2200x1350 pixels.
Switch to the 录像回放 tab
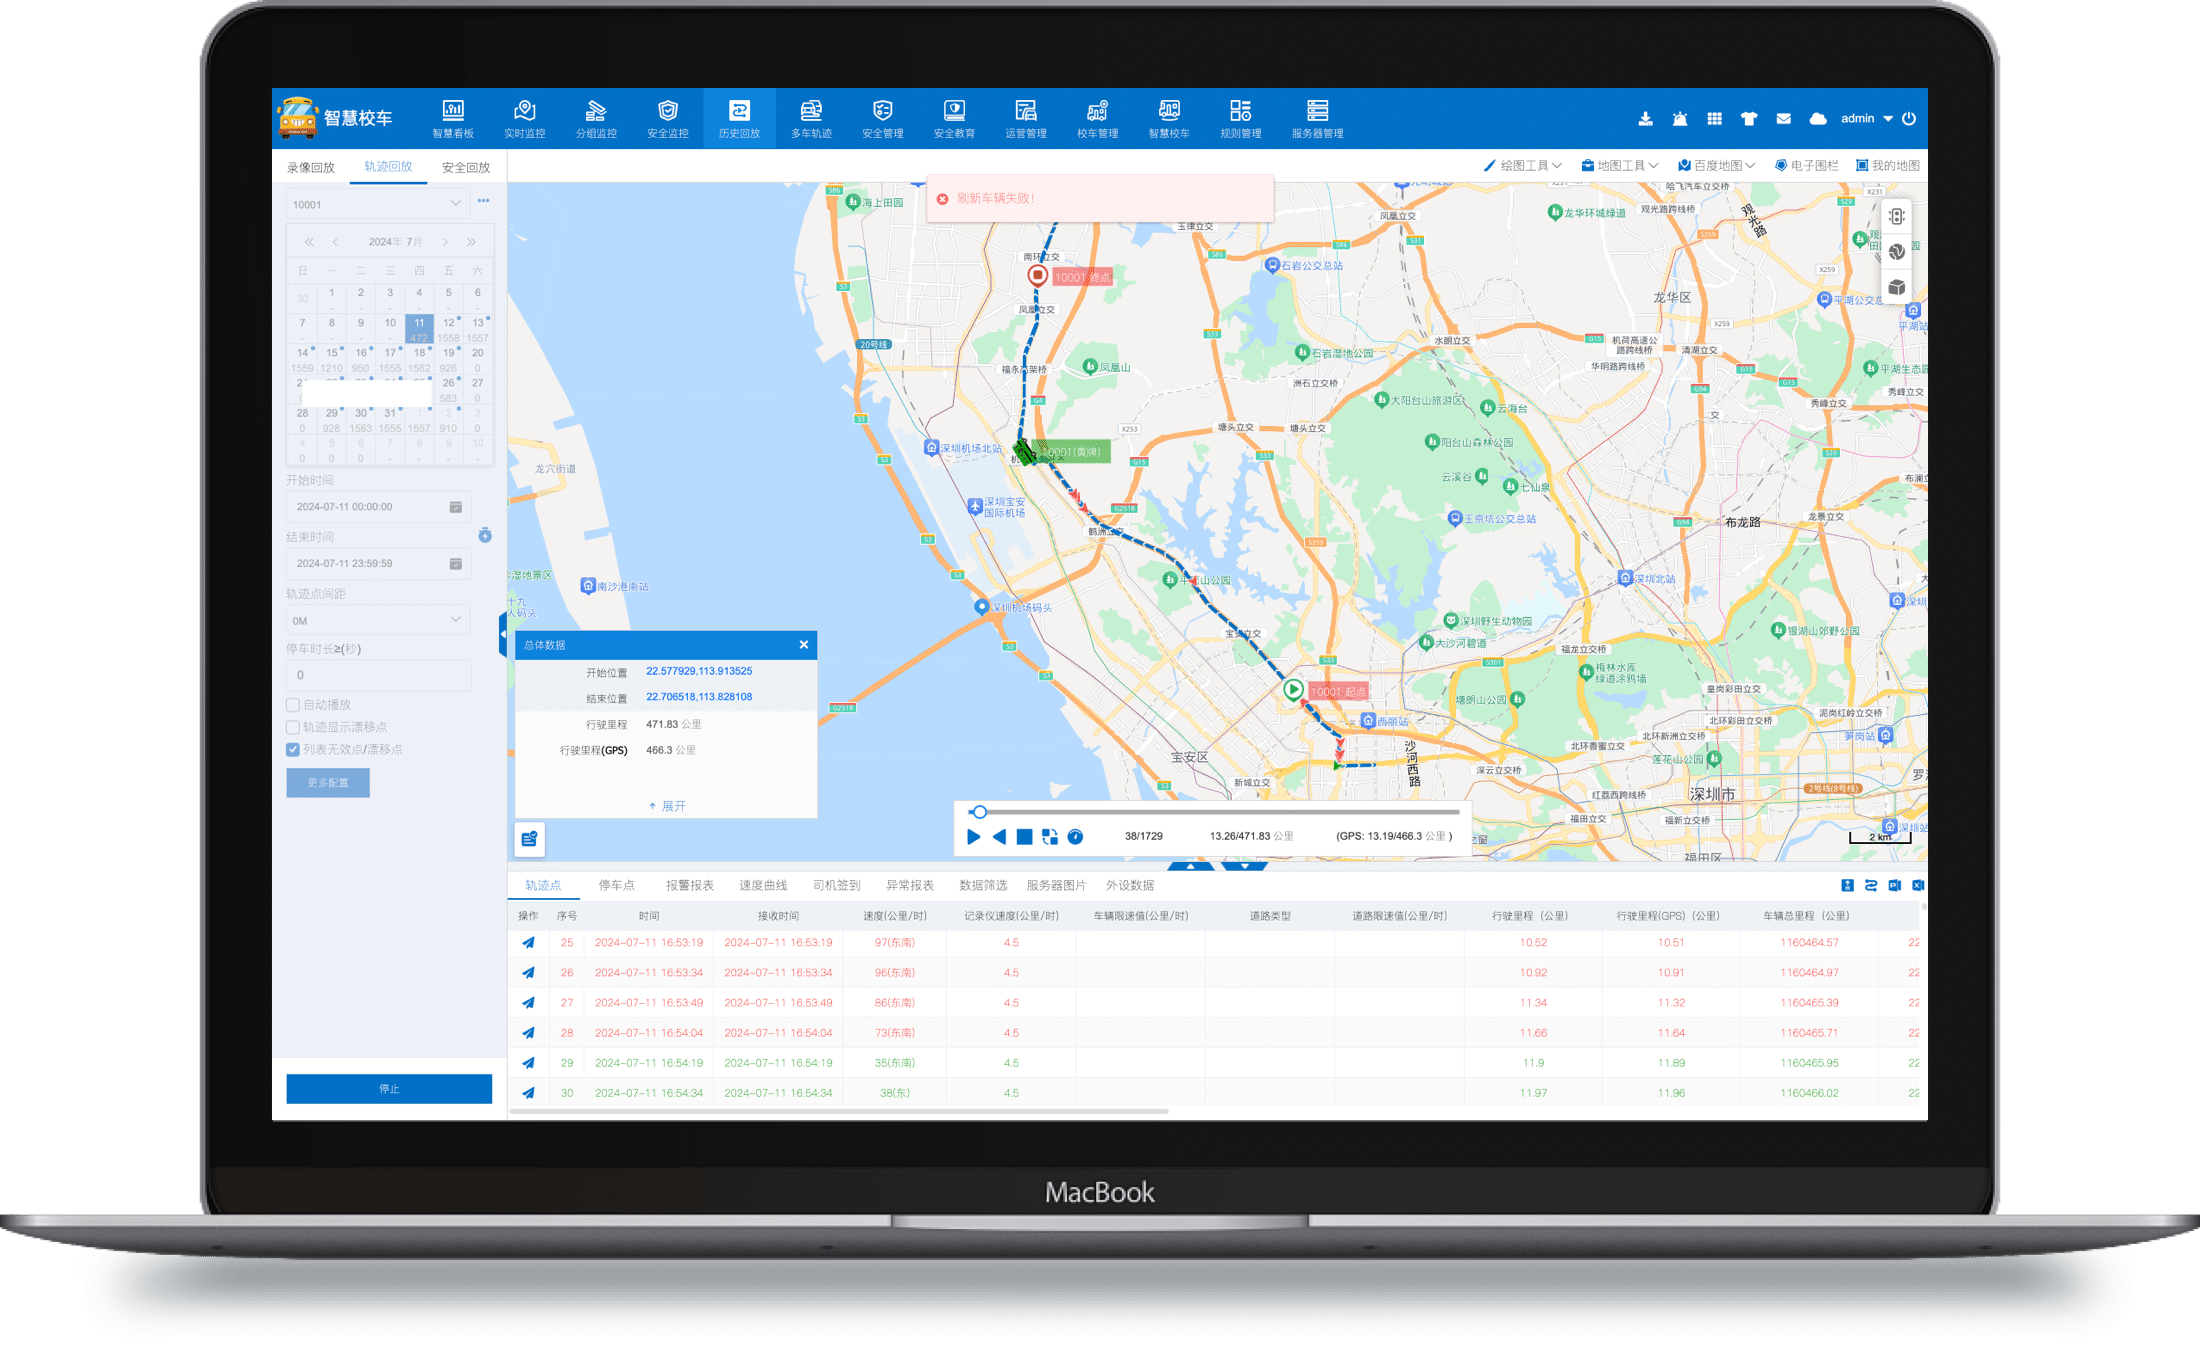[x=310, y=167]
